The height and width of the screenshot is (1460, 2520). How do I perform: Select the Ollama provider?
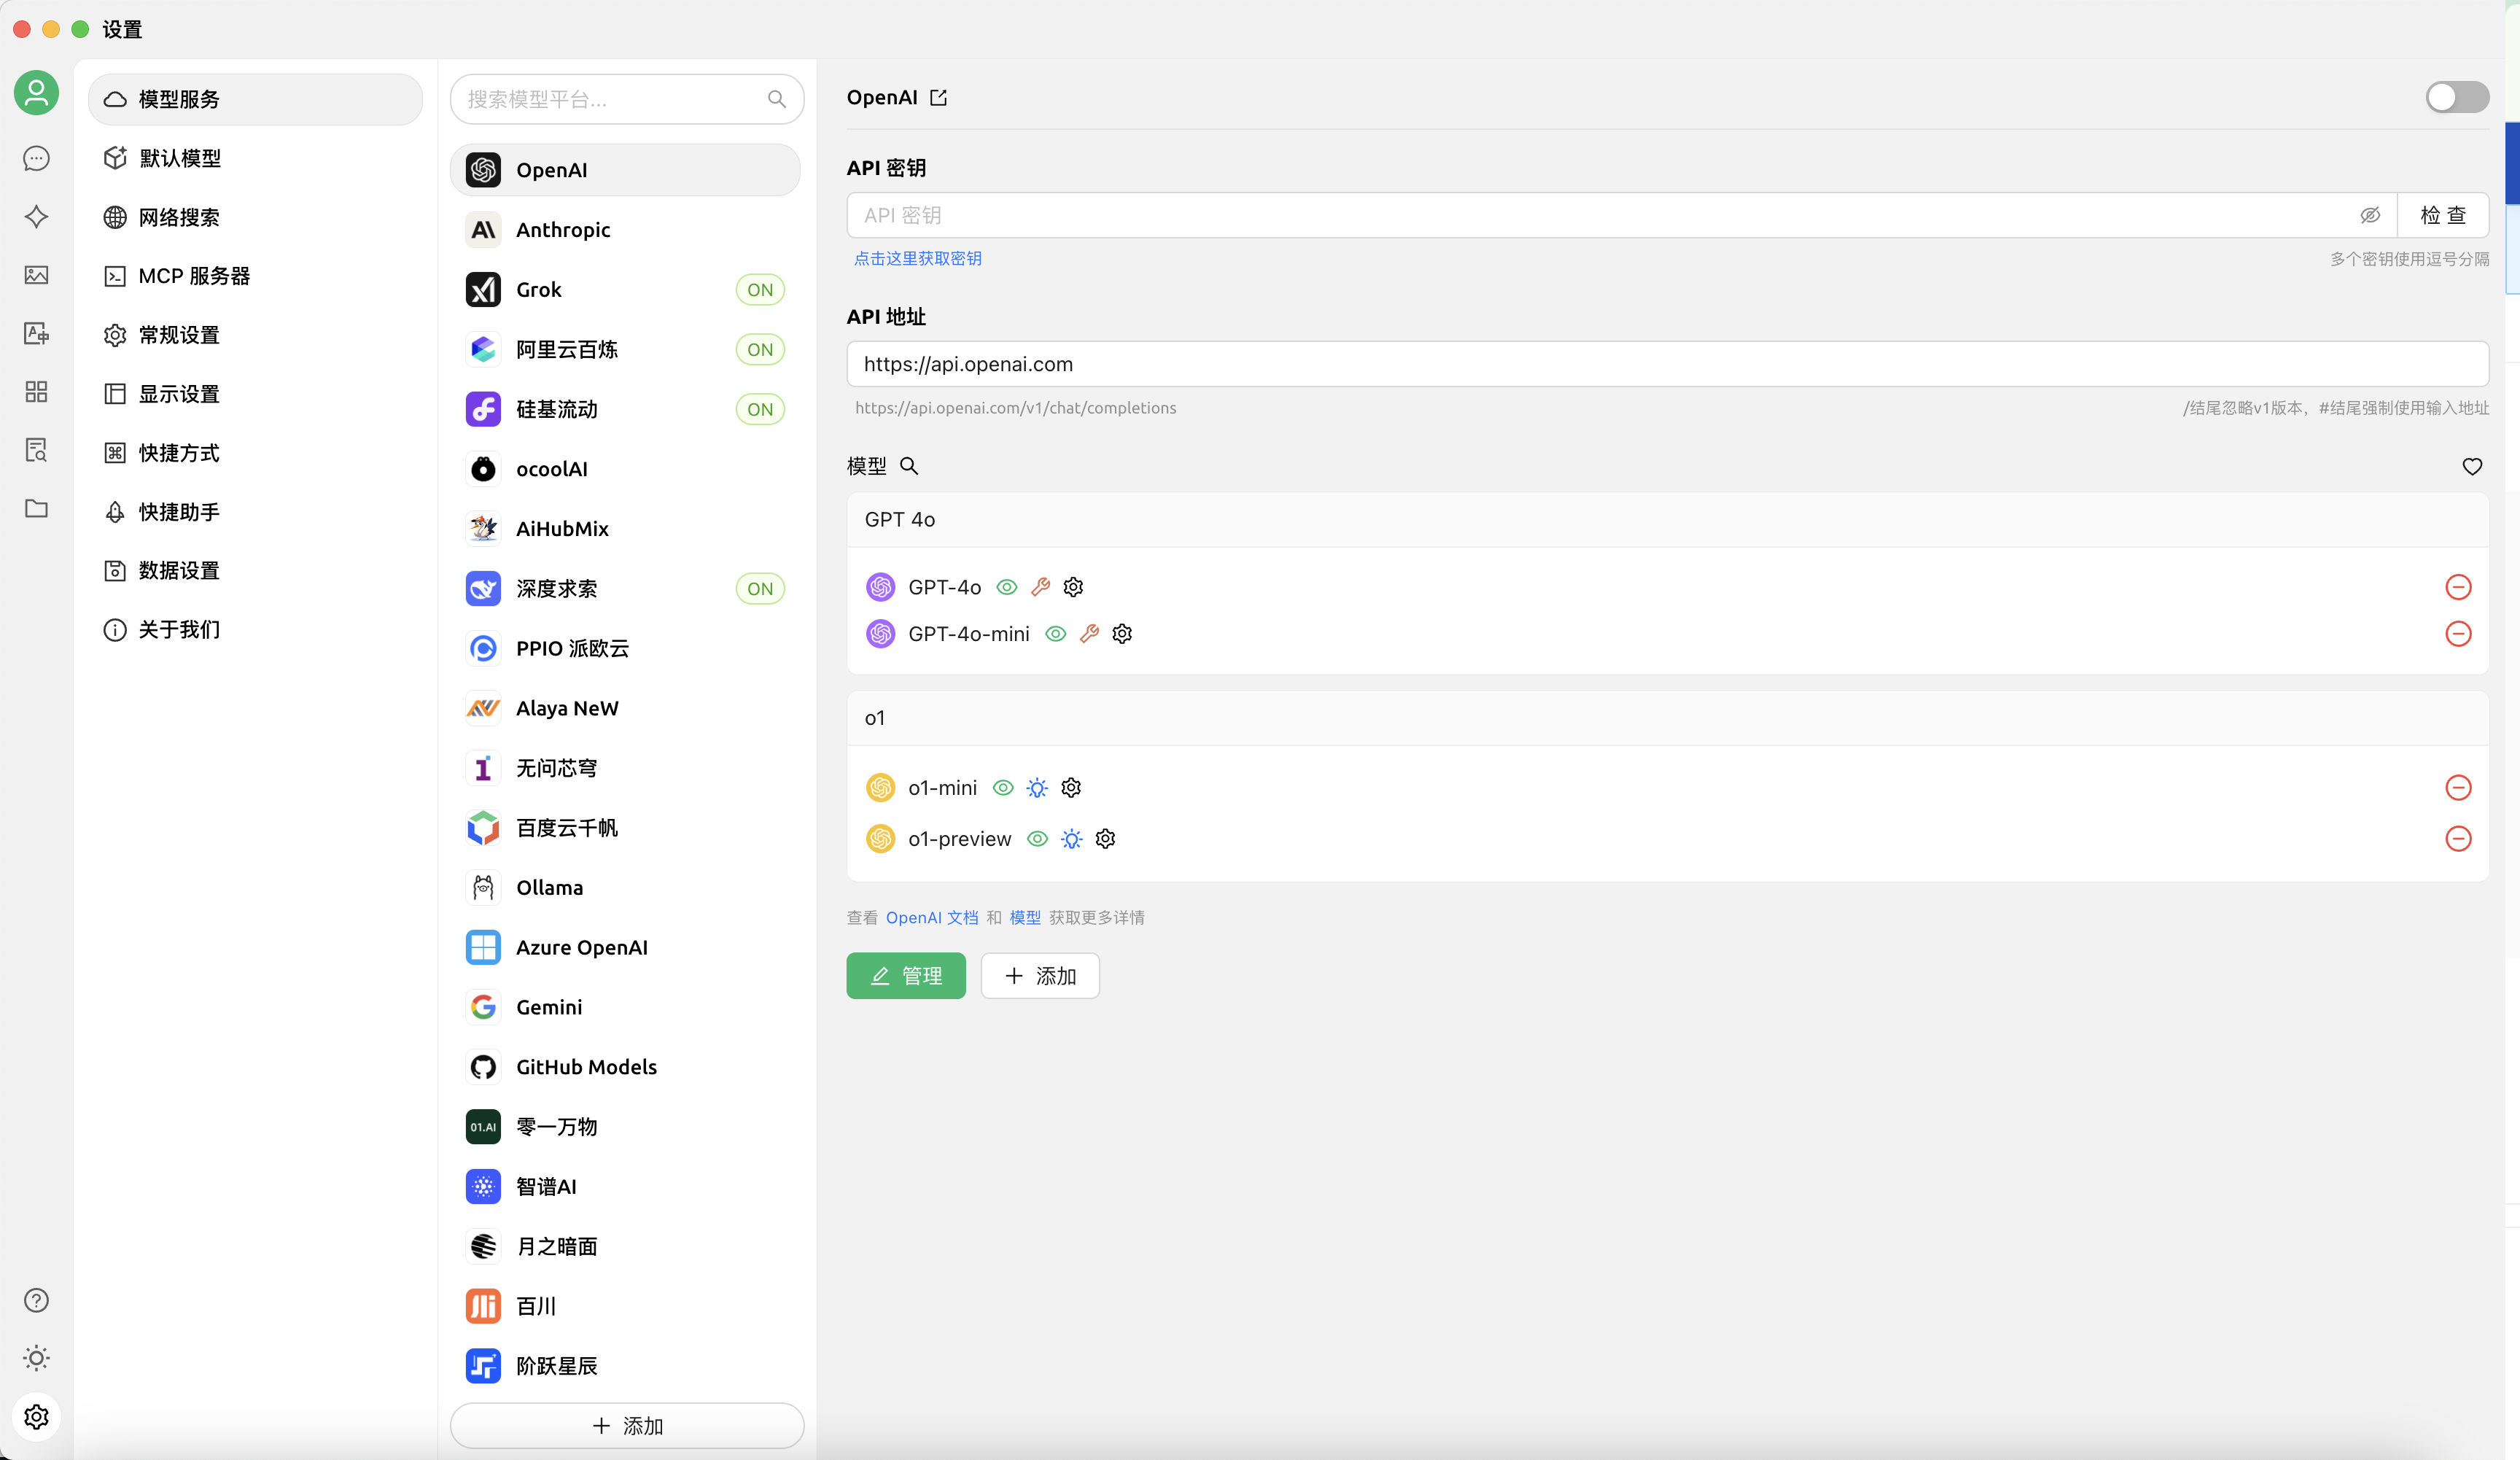tap(625, 888)
